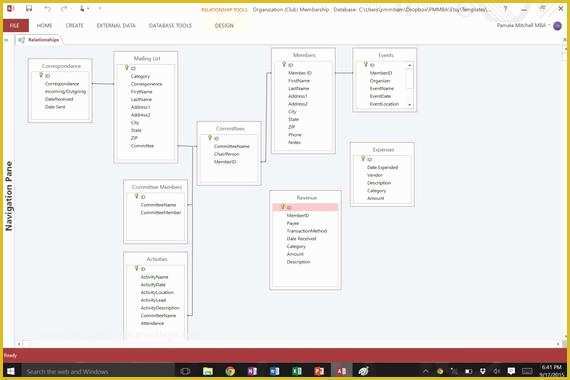Click the primary key icon in Expenses table

(363, 159)
